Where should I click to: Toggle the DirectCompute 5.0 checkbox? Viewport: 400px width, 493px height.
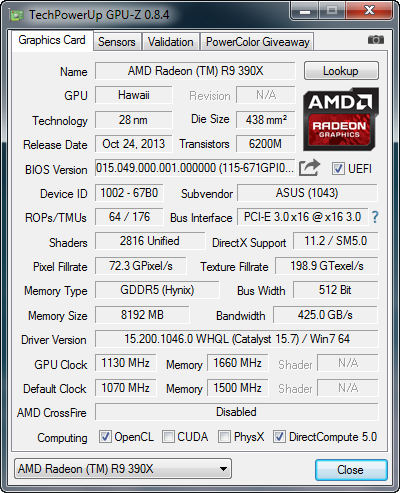279,437
